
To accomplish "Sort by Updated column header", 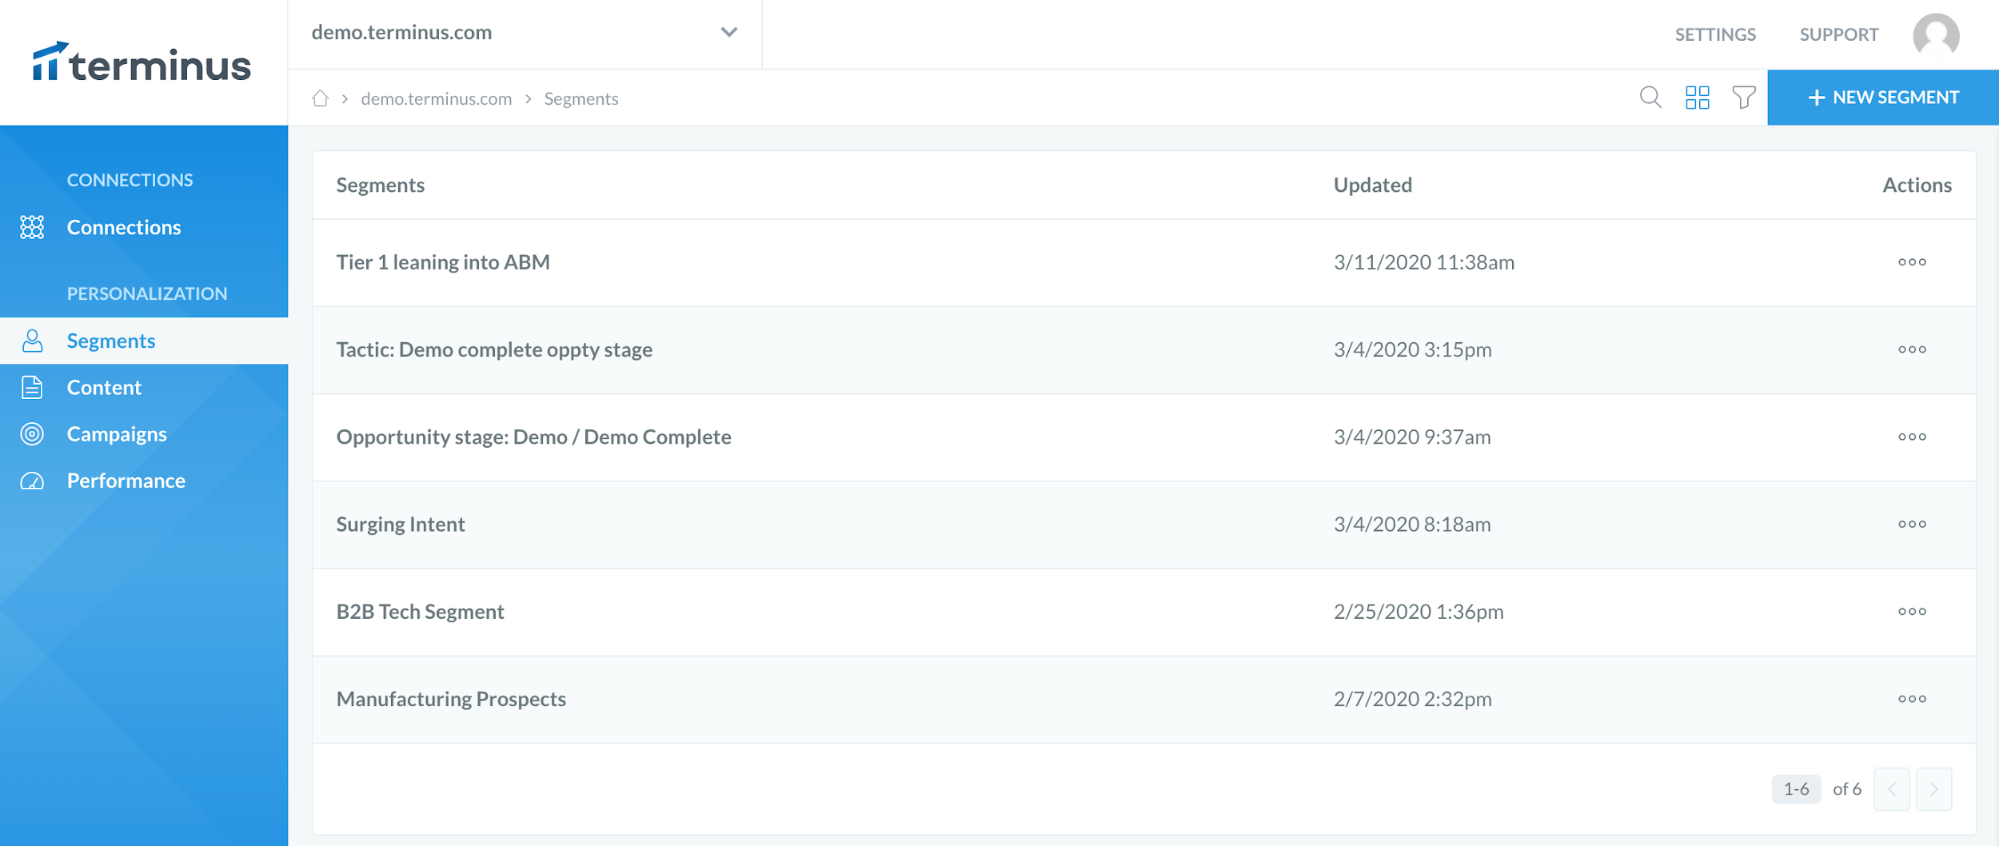I will 1372,185.
